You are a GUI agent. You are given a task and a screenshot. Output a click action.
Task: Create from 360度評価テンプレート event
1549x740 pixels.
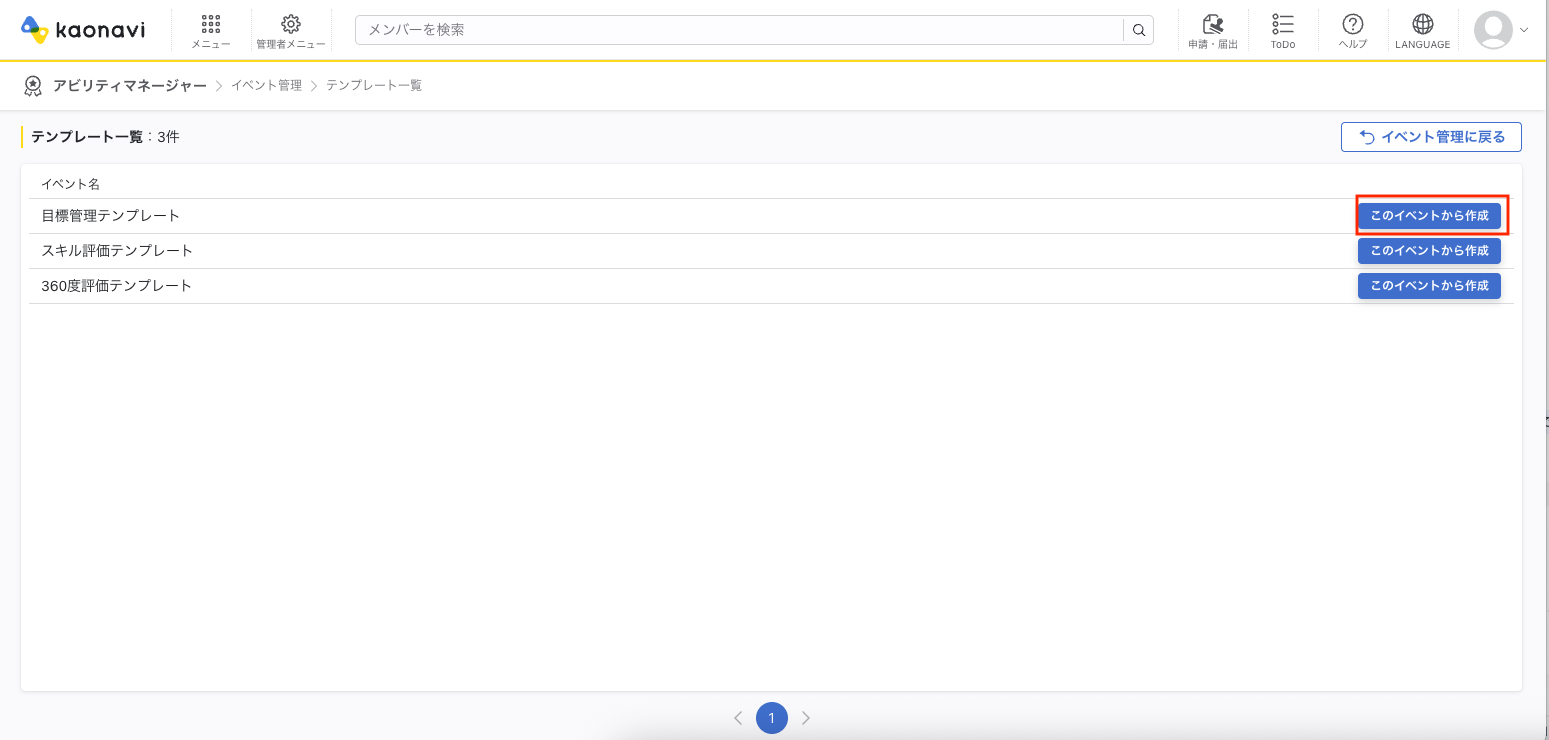[1429, 286]
